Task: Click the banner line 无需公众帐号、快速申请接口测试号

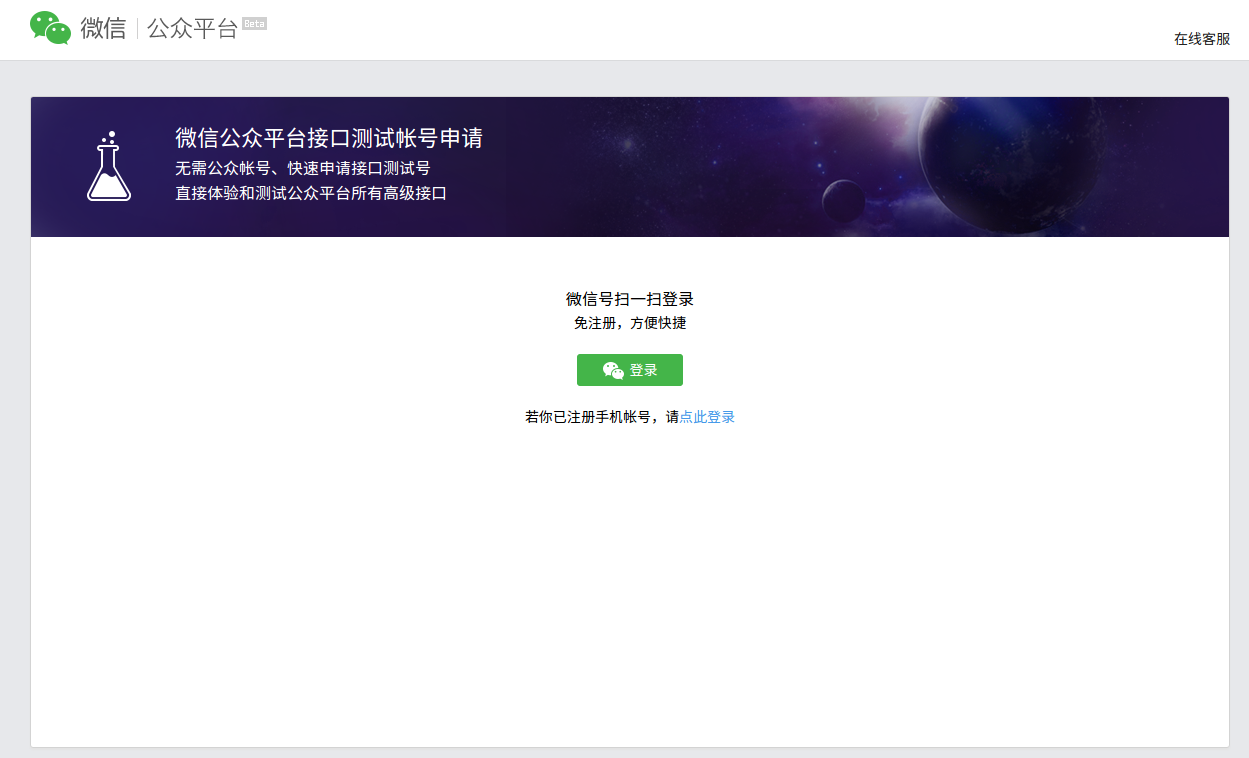Action: [302, 168]
